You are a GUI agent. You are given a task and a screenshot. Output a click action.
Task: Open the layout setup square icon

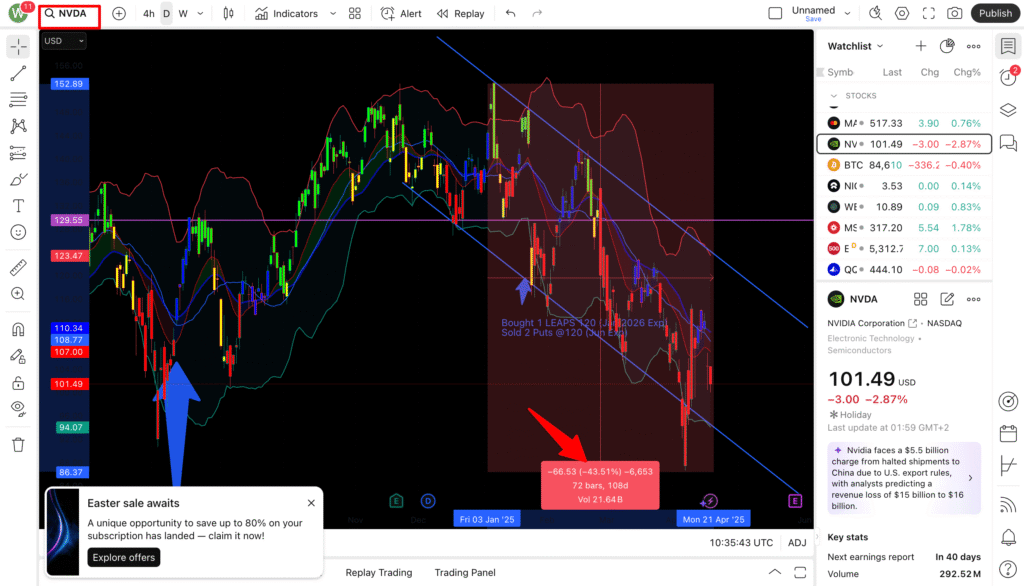point(775,14)
